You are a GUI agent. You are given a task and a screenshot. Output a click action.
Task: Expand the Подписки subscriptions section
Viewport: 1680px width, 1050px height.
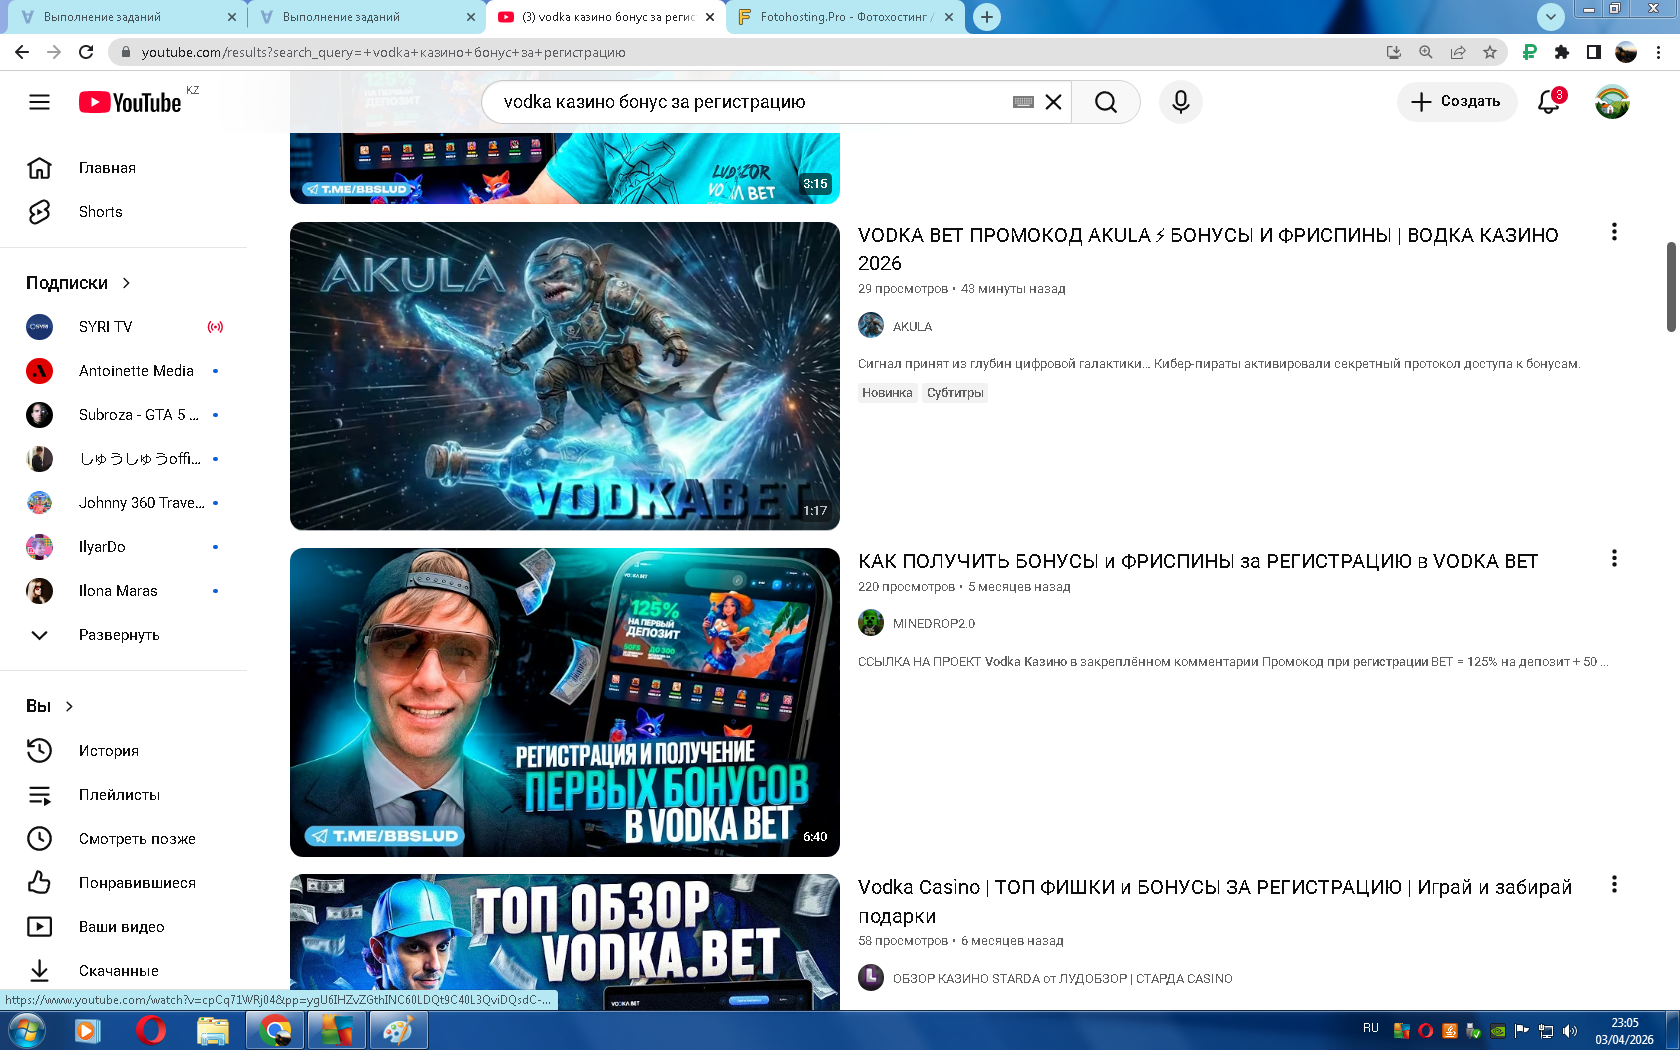[79, 283]
